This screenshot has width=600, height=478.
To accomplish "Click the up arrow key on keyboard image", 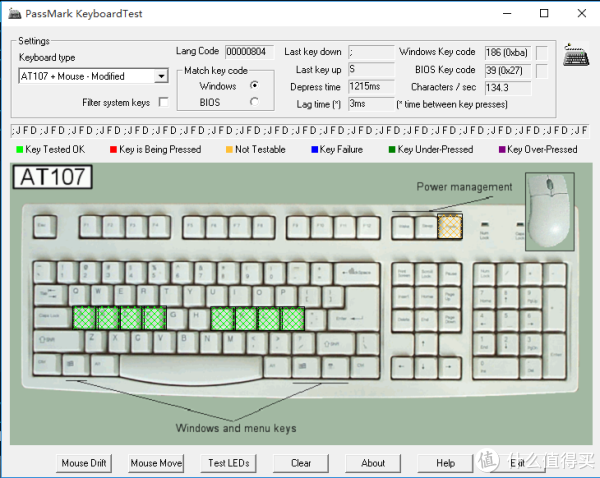I will tap(427, 342).
